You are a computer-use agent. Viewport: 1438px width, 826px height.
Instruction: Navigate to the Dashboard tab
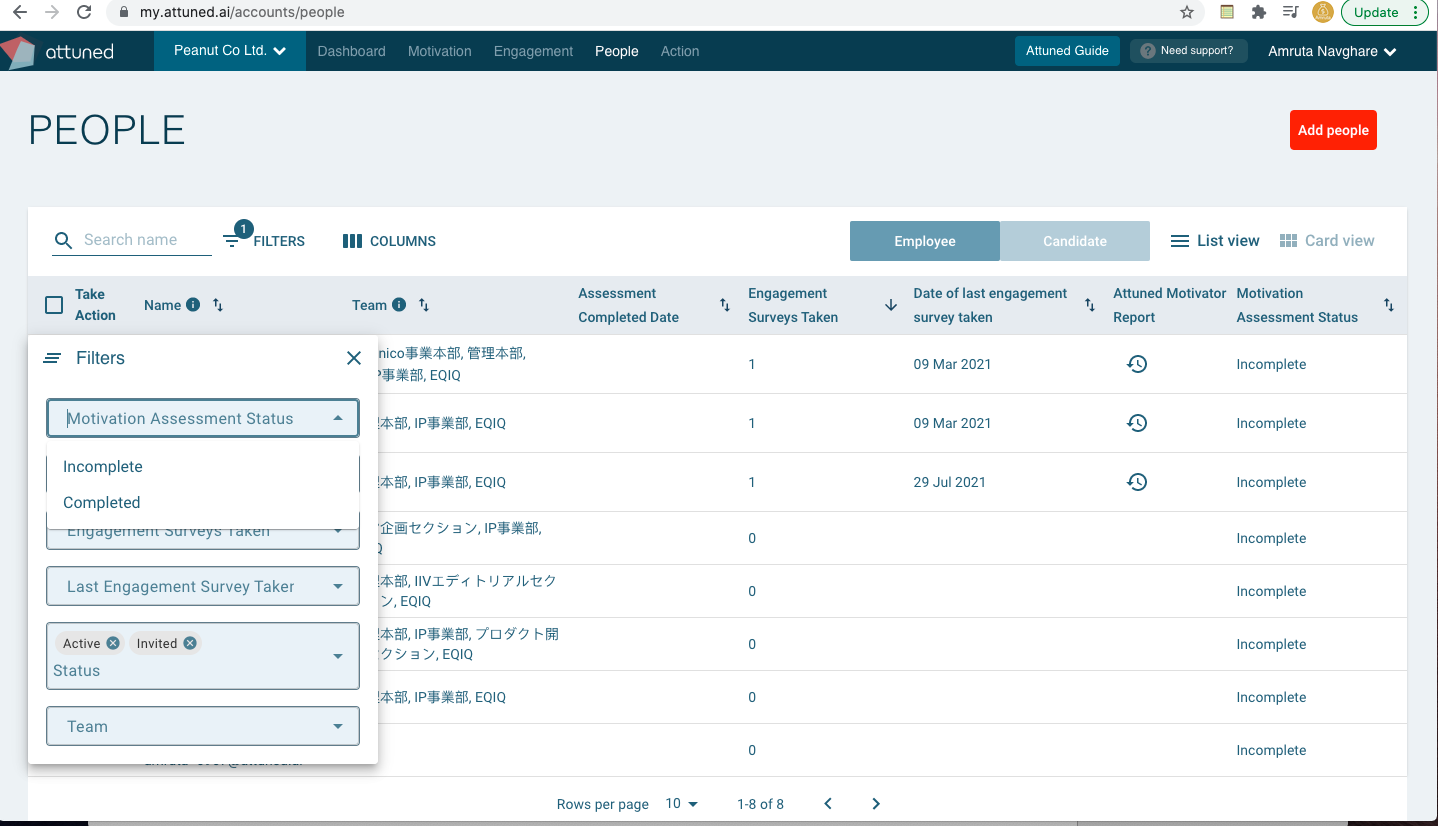click(351, 51)
